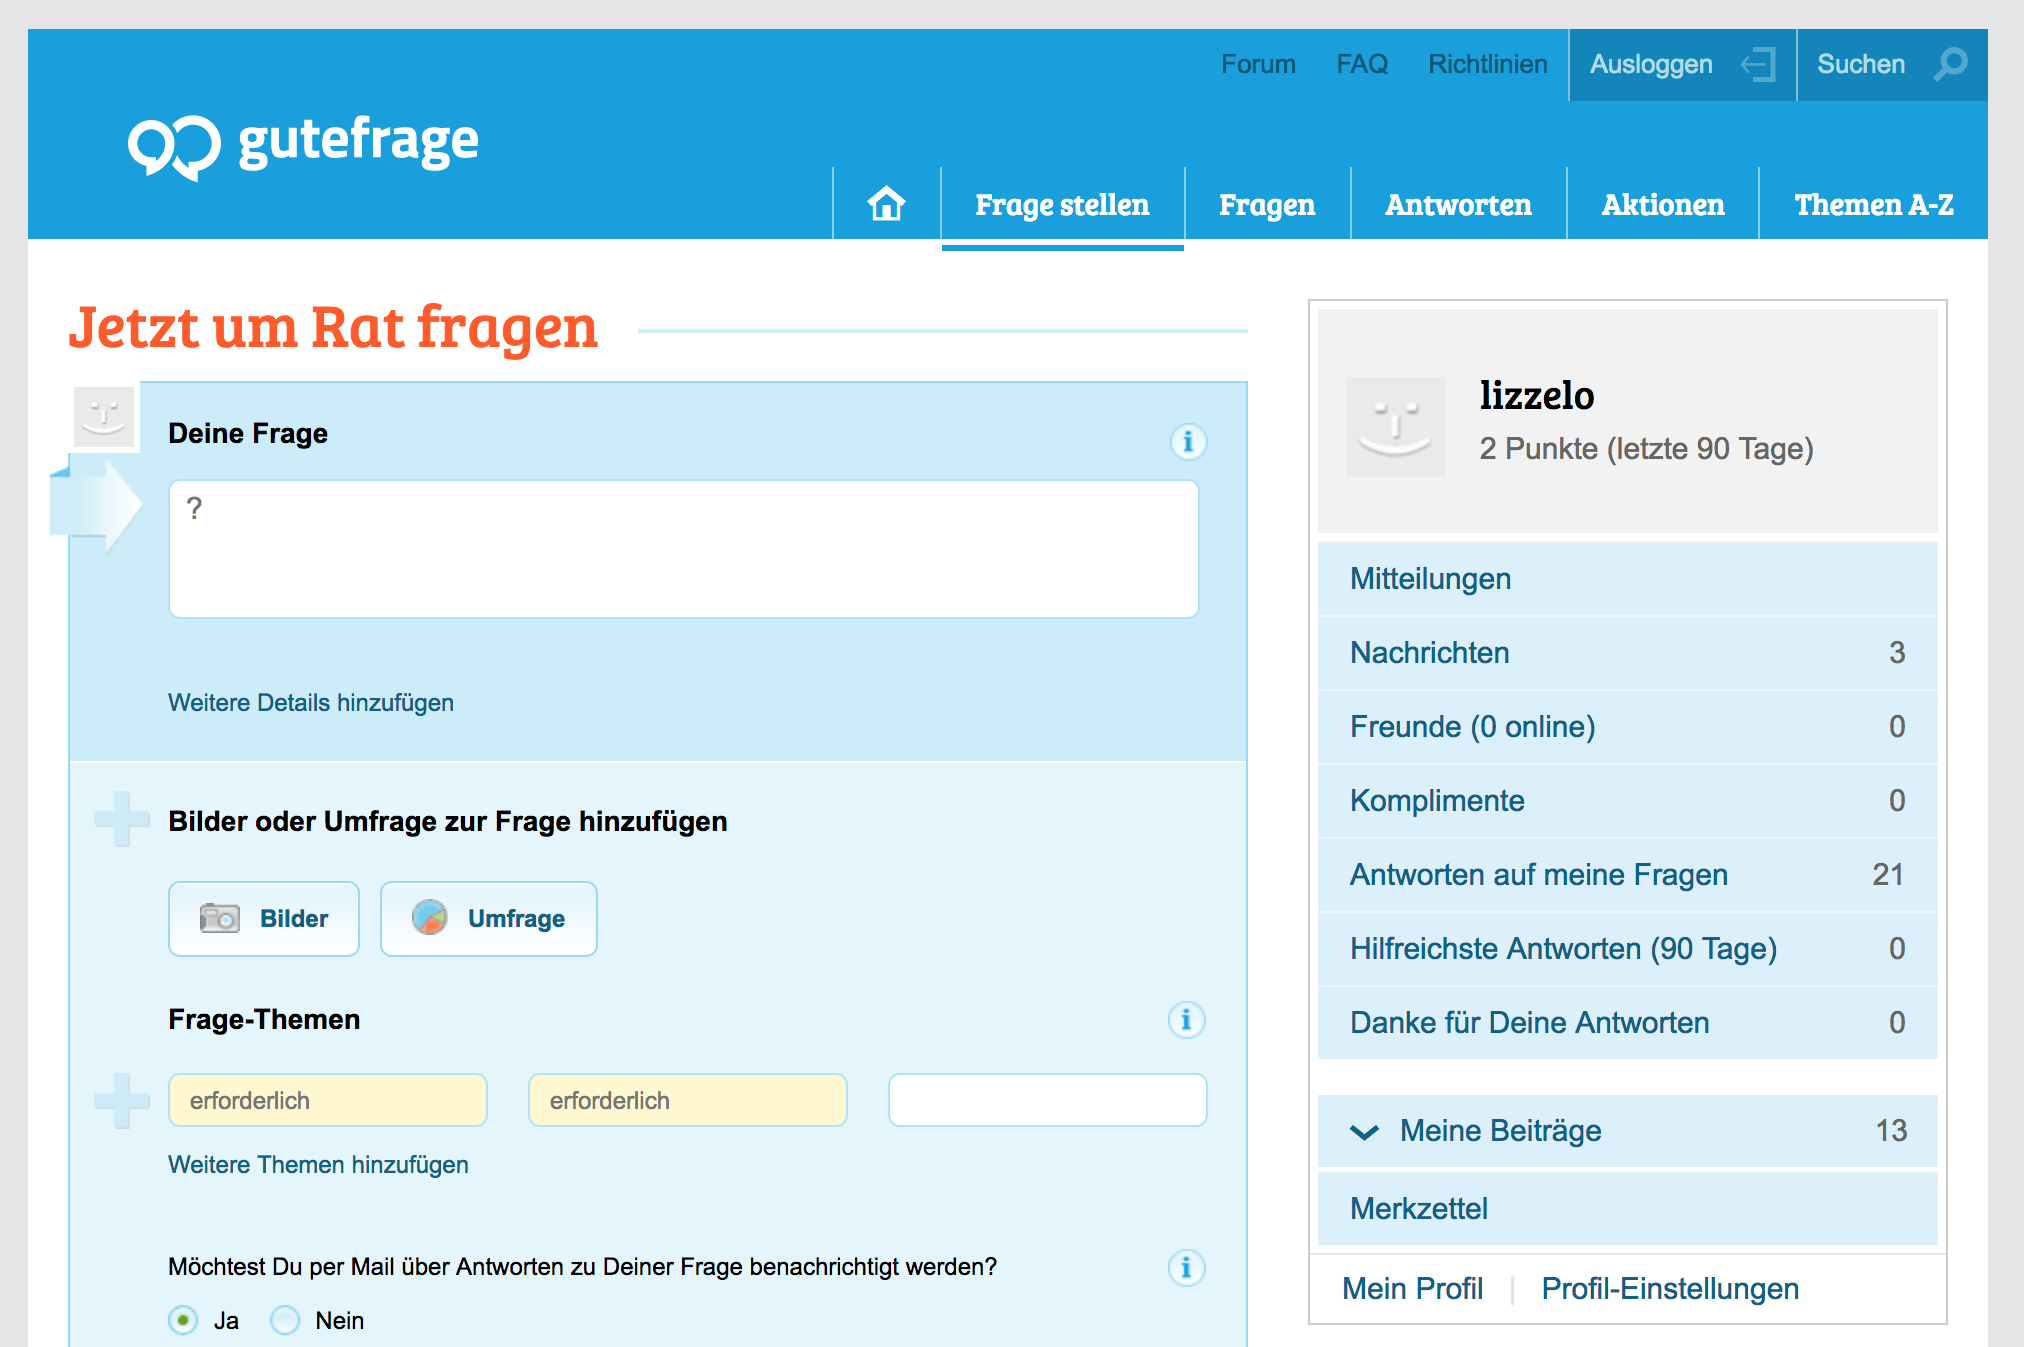The width and height of the screenshot is (2024, 1347).
Task: Switch to Themen A-Z tab
Action: click(x=1872, y=204)
